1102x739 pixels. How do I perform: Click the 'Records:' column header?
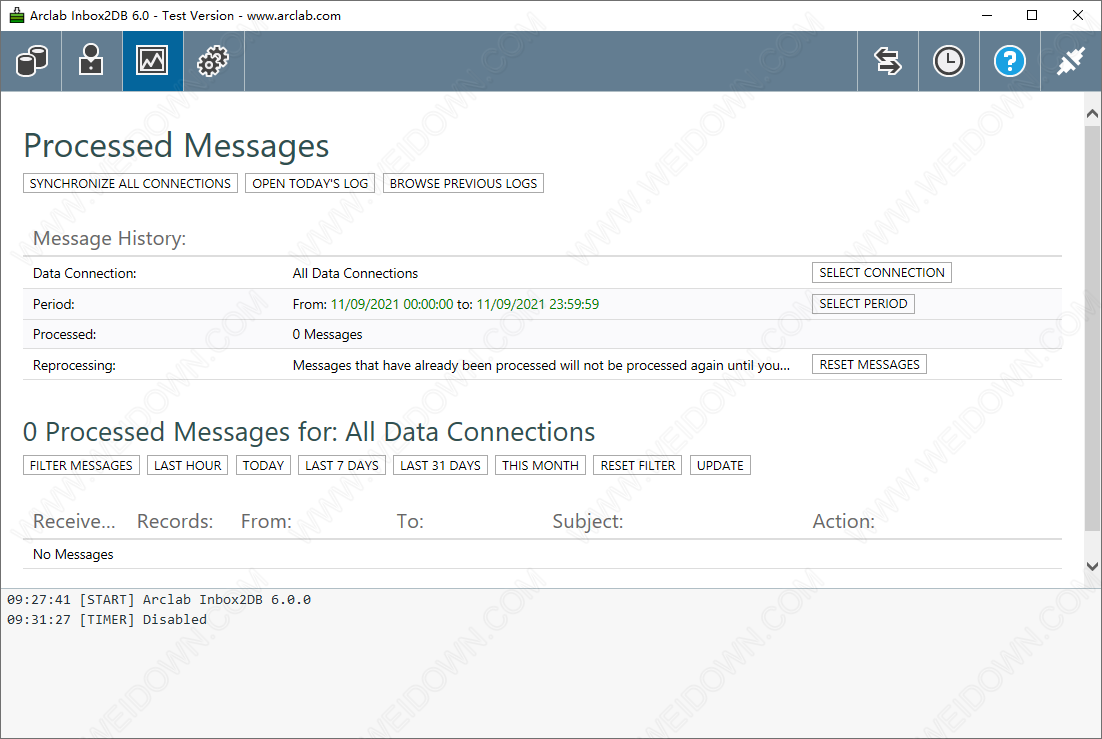coord(175,521)
